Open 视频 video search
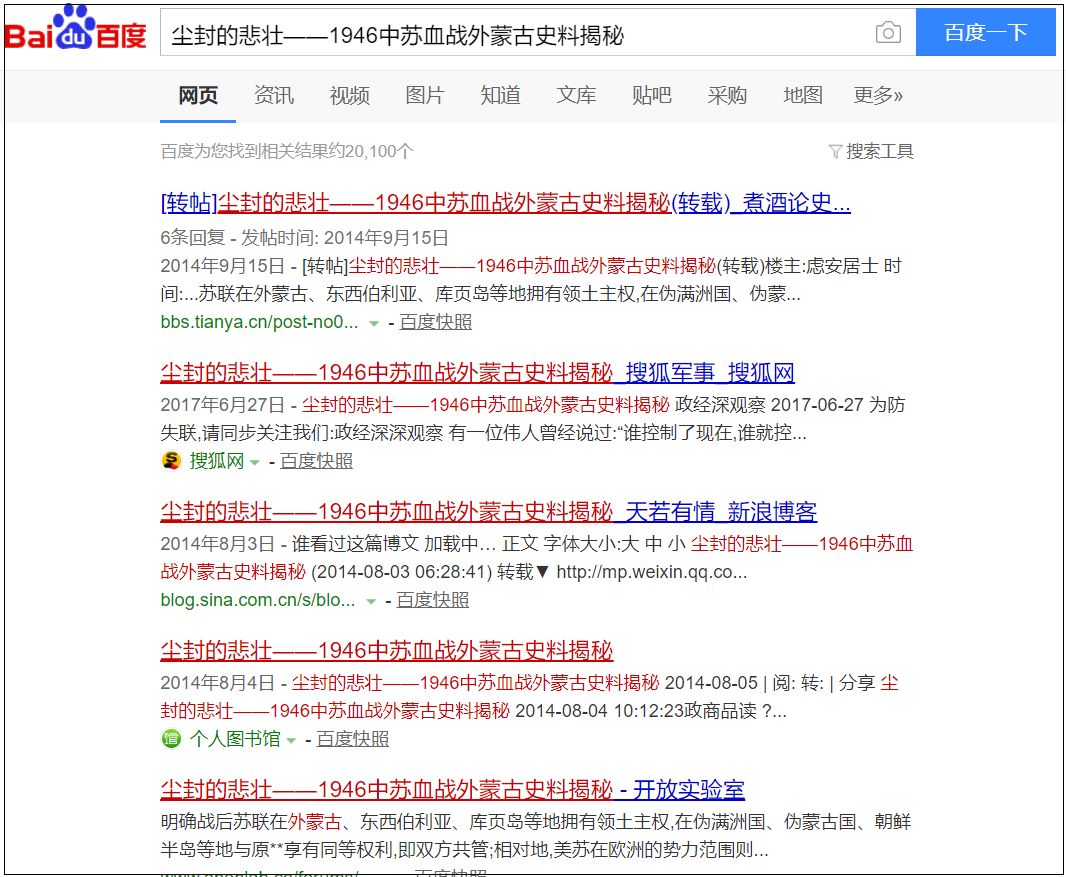The height and width of the screenshot is (877, 1066). coord(349,95)
